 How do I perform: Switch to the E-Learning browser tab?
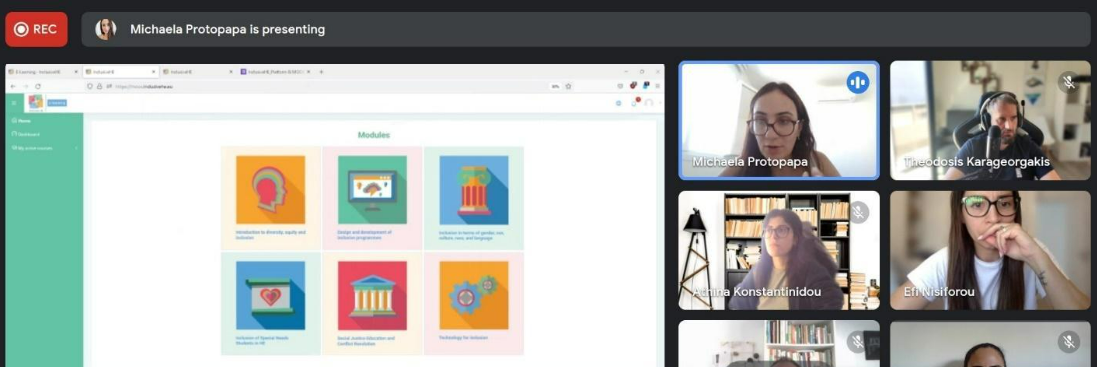tap(43, 71)
